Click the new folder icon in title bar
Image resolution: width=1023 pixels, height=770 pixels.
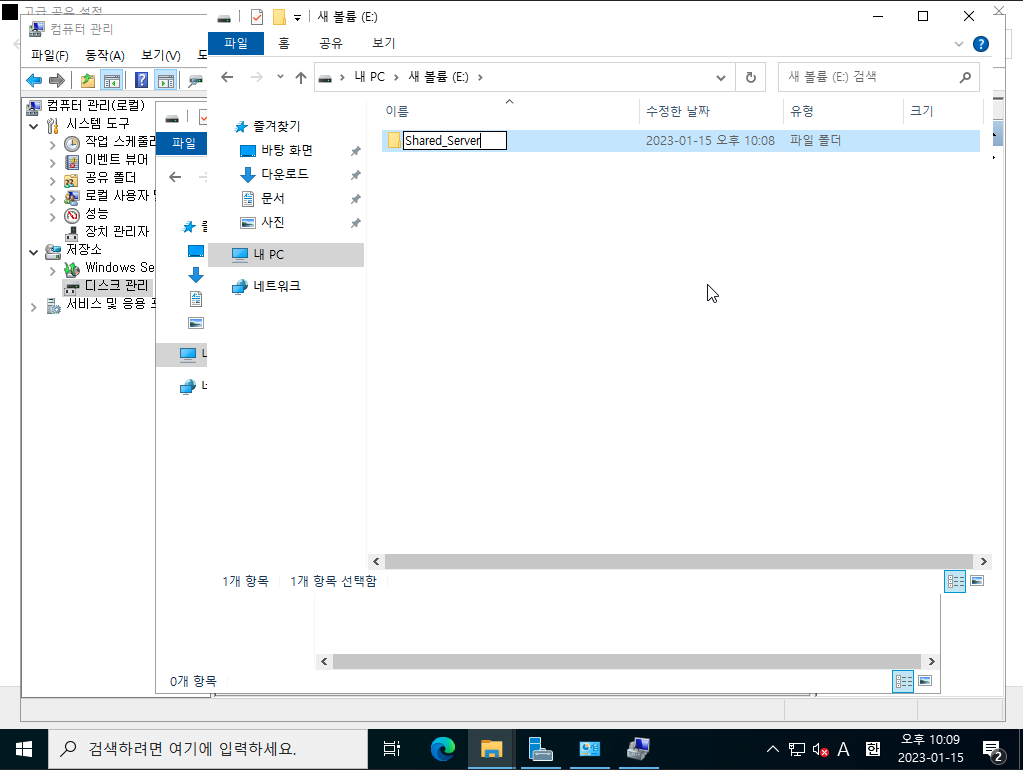click(279, 17)
